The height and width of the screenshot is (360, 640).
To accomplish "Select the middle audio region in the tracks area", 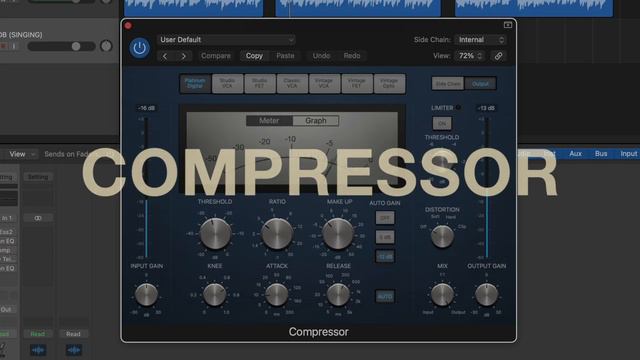I will click(x=358, y=7).
